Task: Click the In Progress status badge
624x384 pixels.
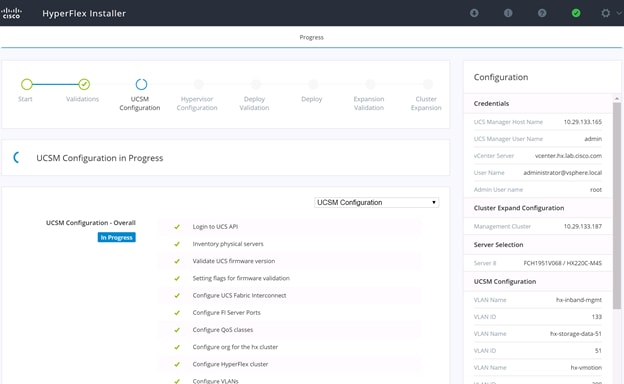Action: [117, 238]
